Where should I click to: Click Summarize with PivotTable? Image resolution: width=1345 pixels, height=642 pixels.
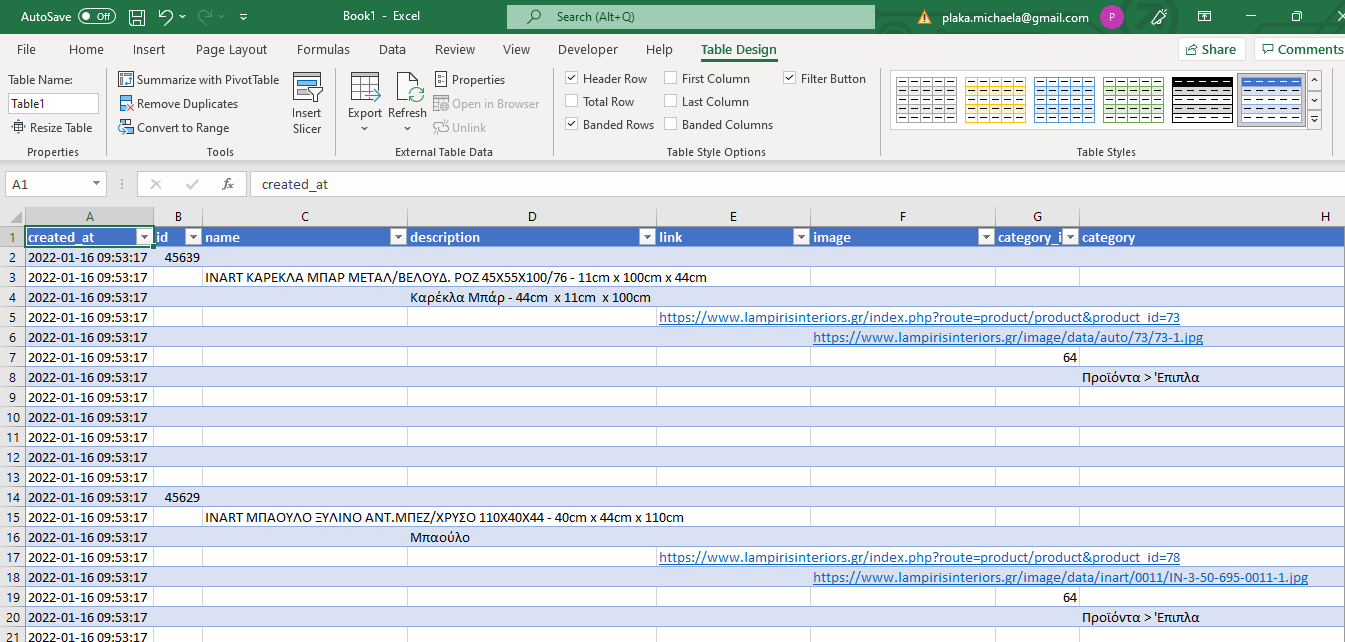point(199,80)
